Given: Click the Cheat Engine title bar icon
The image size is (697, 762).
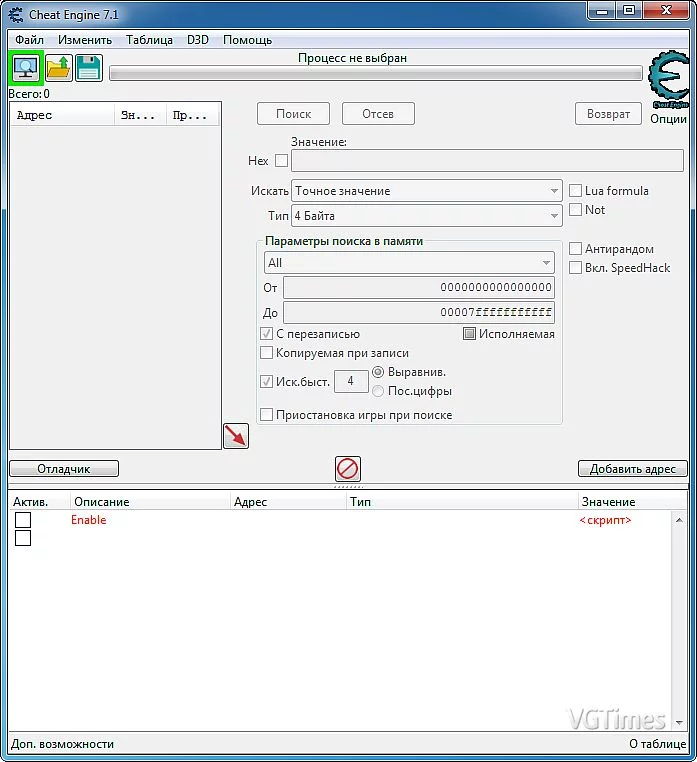Looking at the screenshot, I should click(16, 15).
